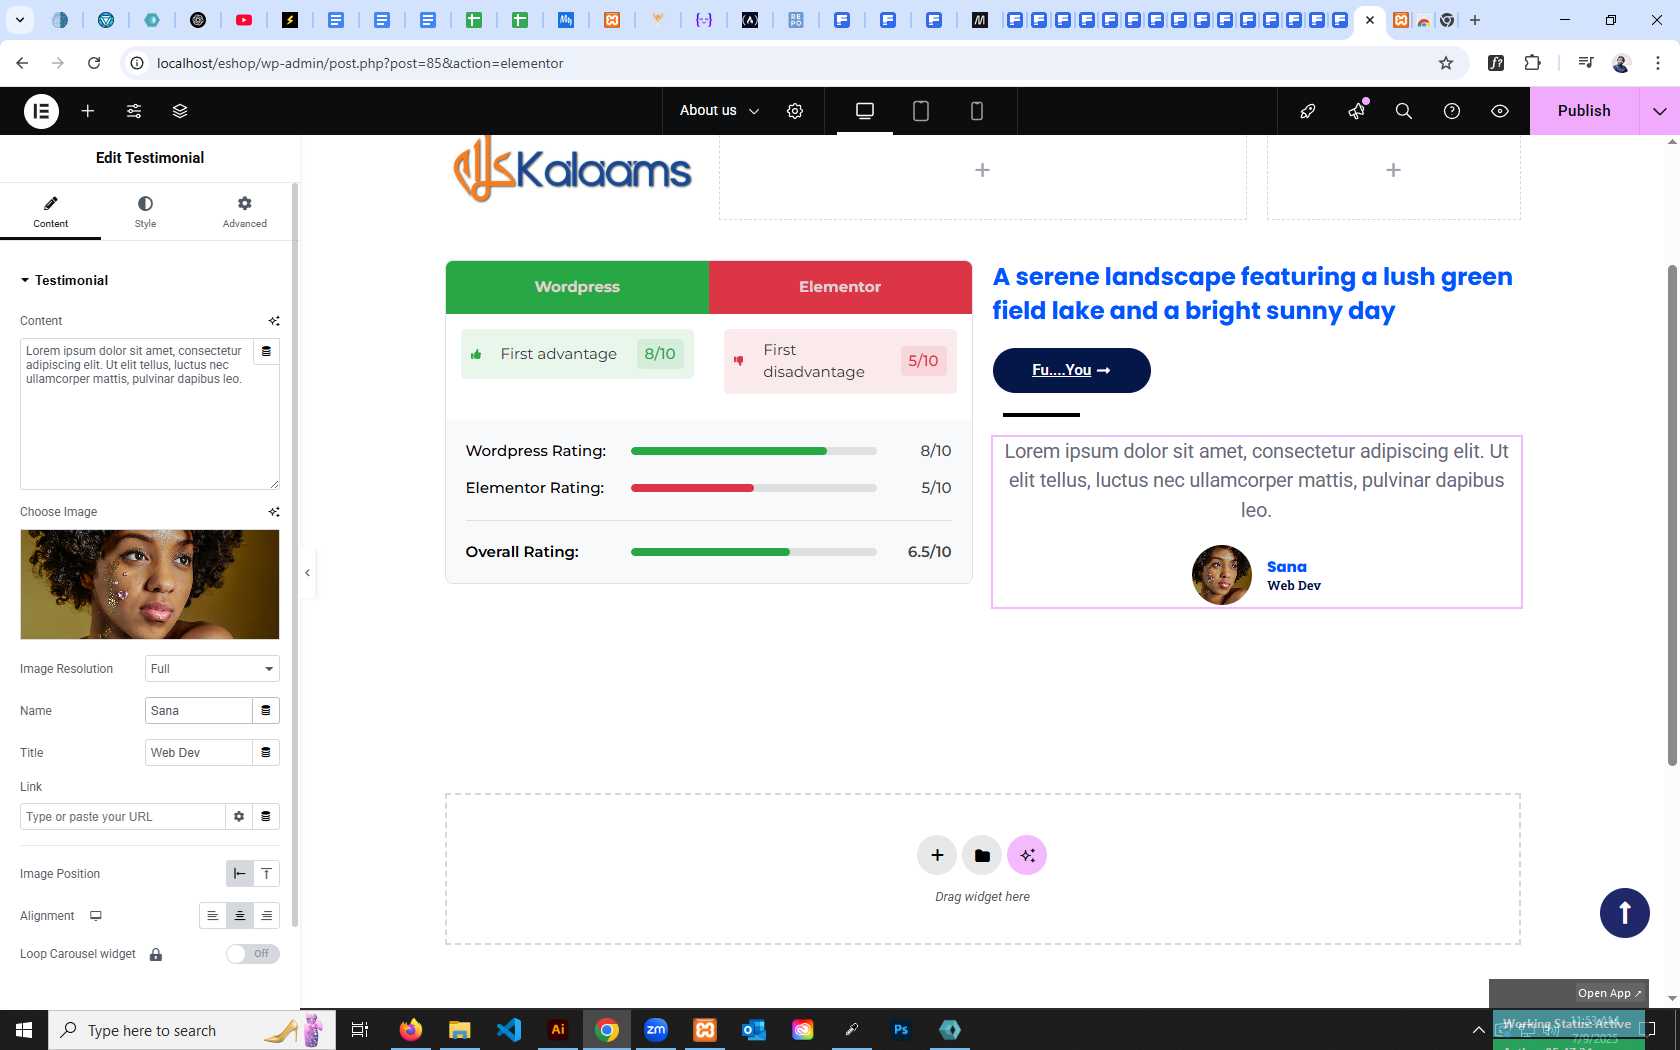
Task: Set image position to top
Action: point(267,874)
